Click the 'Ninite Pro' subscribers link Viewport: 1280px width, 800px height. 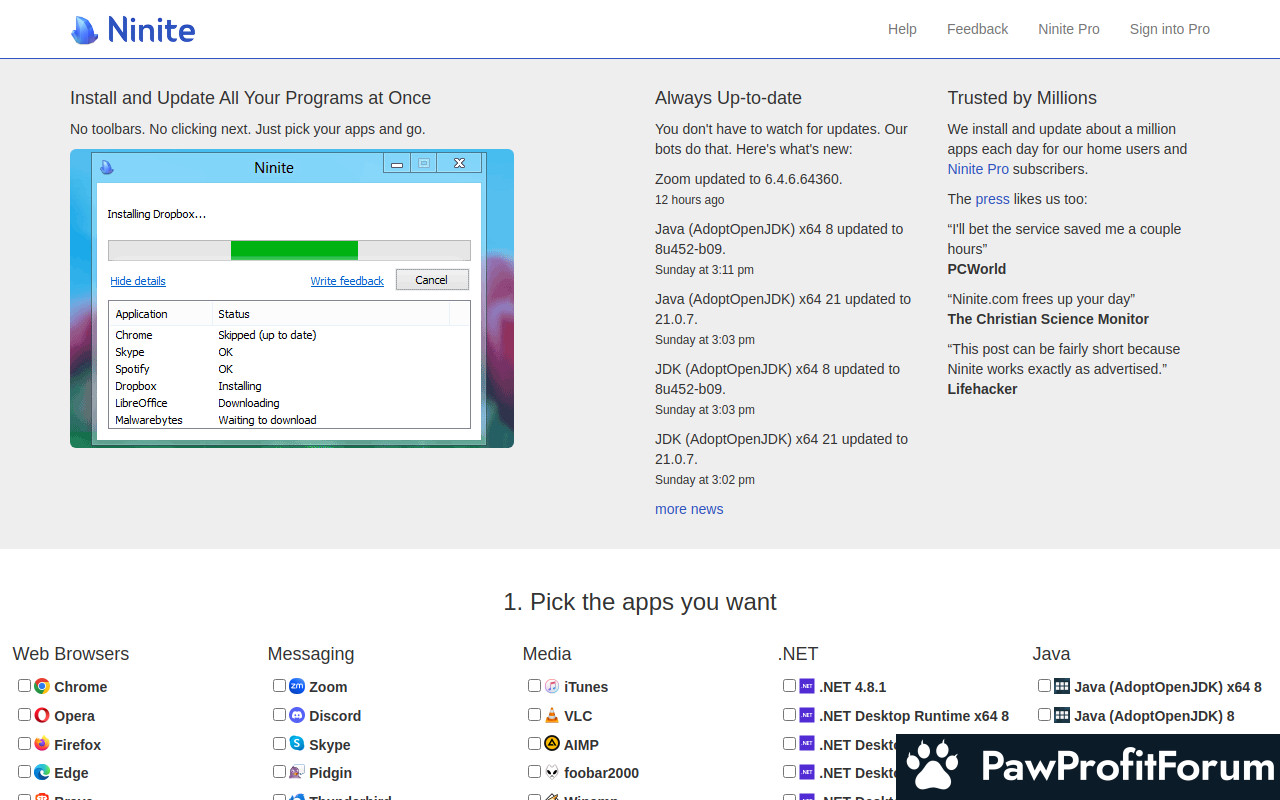pyautogui.click(x=978, y=169)
